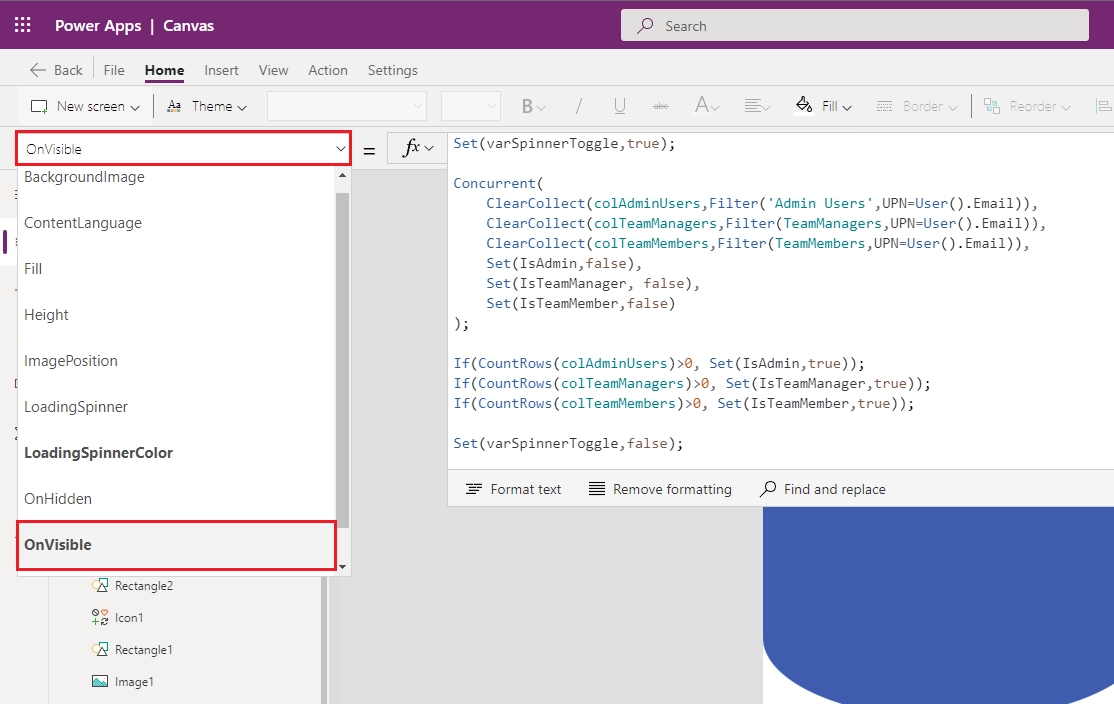Click the Italic formatting icon

578,106
